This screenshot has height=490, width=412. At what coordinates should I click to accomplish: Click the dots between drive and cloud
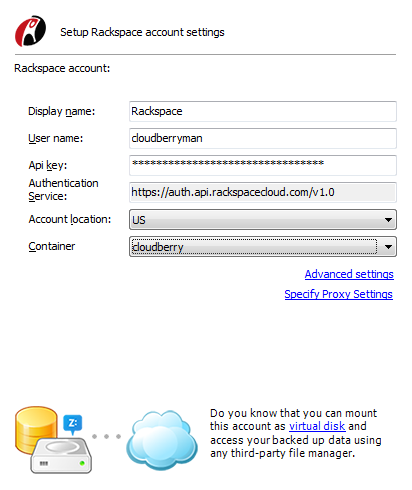tap(106, 436)
